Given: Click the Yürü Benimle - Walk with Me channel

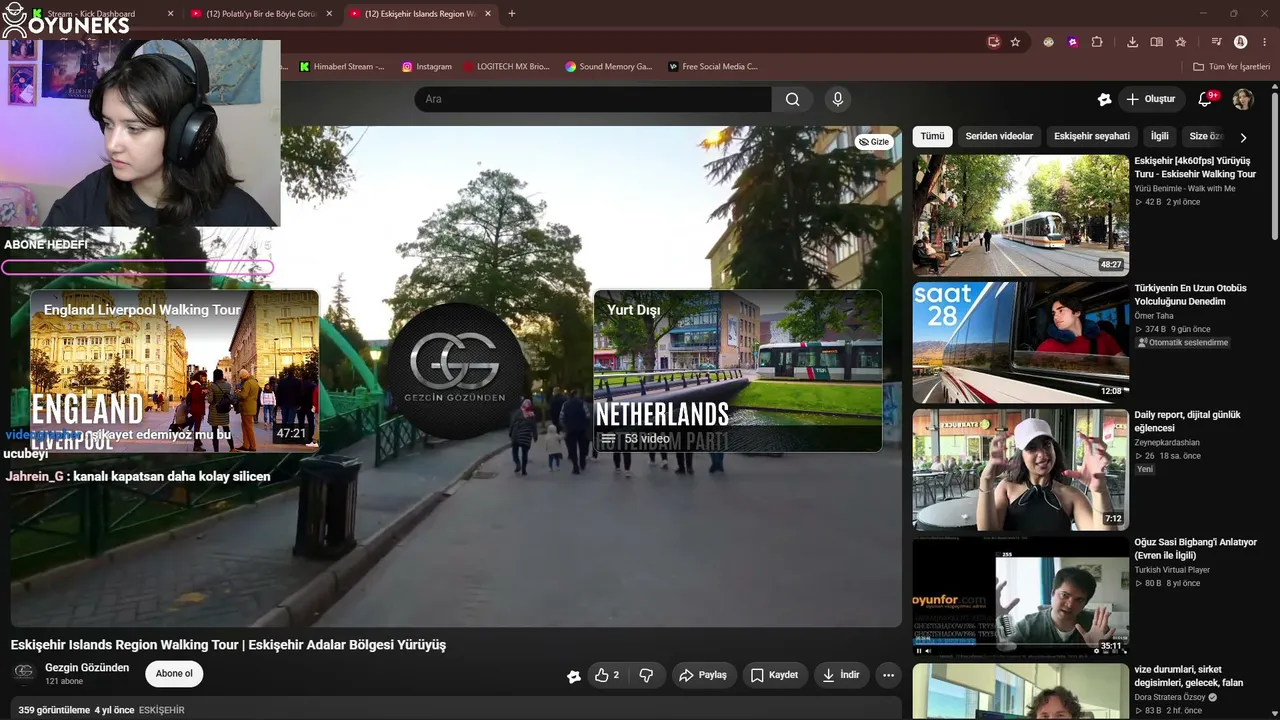Looking at the screenshot, I should tap(1185, 189).
